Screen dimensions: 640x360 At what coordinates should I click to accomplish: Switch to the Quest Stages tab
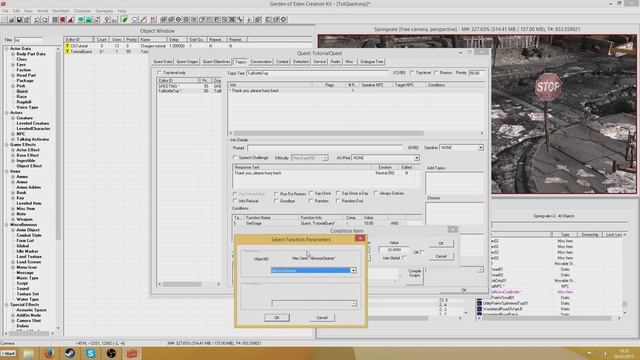(187, 62)
